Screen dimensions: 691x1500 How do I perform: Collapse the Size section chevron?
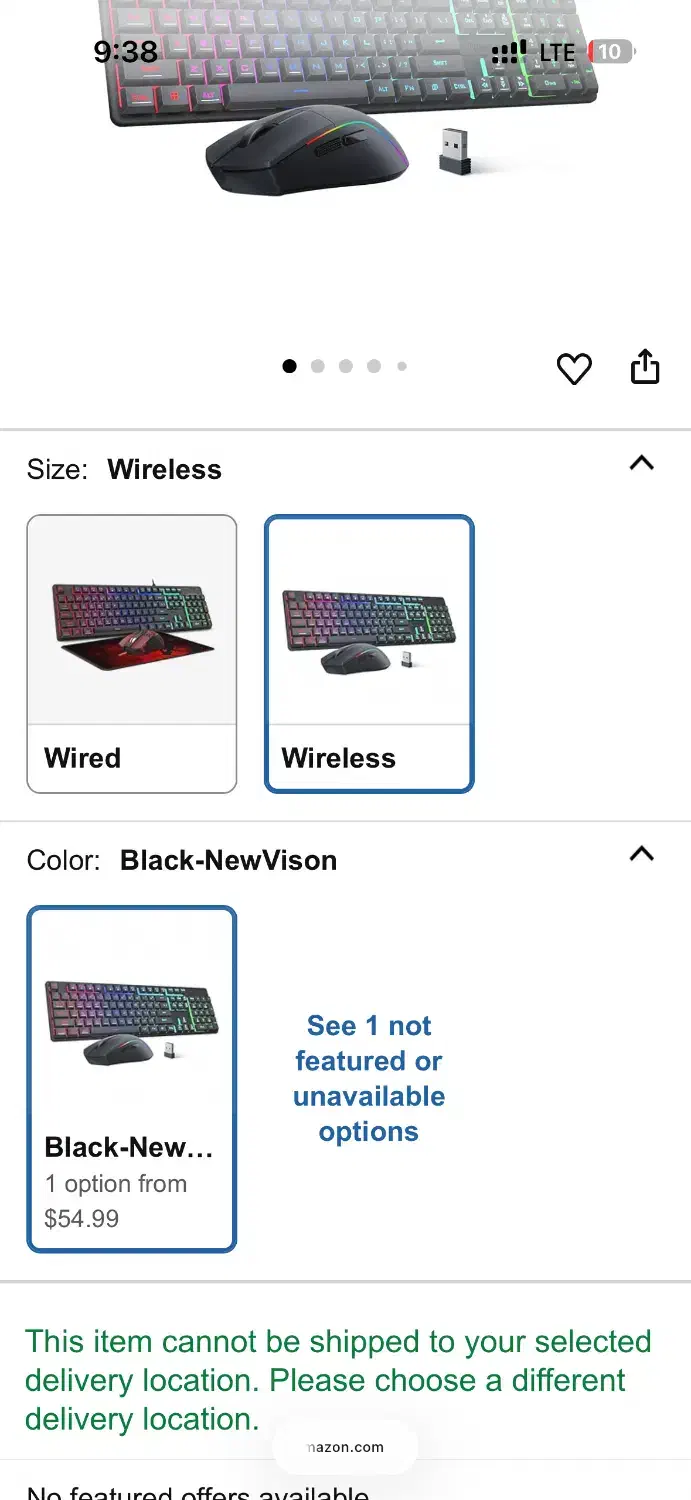tap(641, 463)
